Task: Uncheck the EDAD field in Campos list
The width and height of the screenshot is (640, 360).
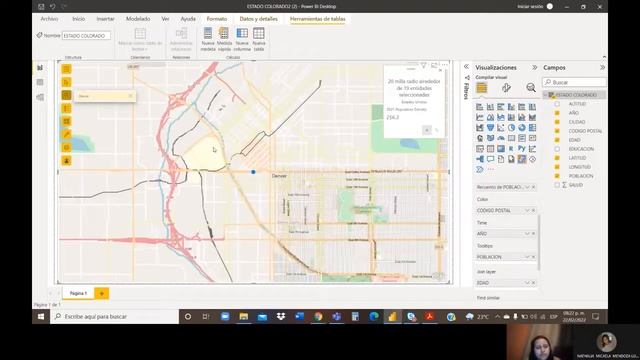Action: [x=557, y=140]
